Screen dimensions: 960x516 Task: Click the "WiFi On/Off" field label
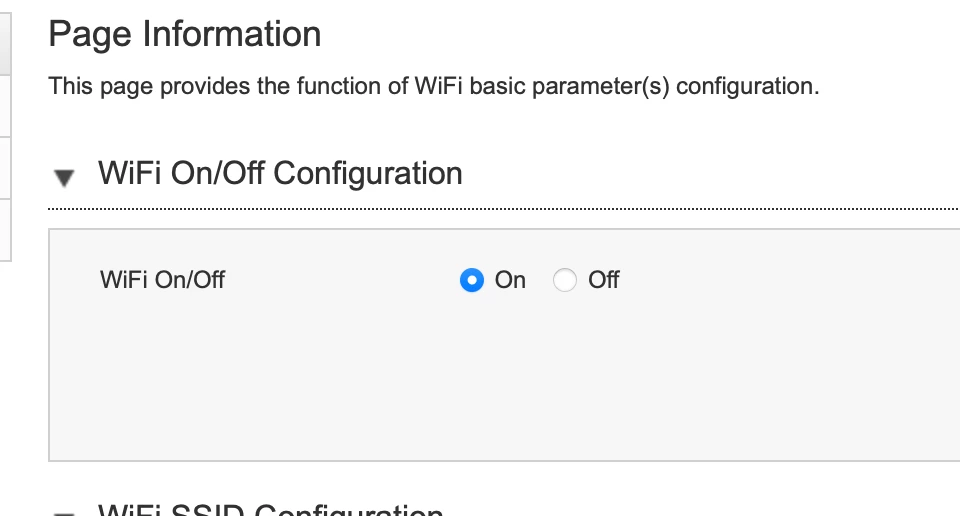pos(163,280)
